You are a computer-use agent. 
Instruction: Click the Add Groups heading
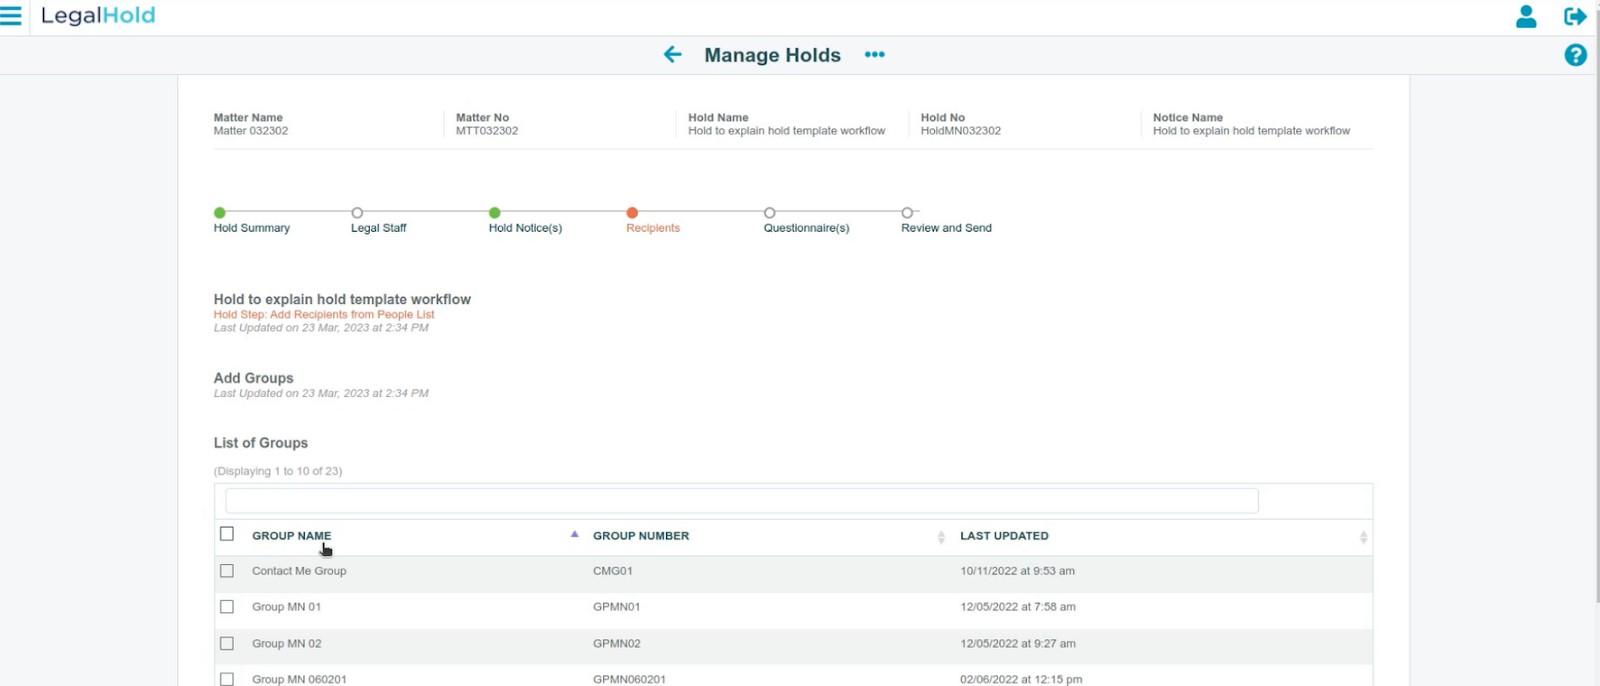point(253,378)
